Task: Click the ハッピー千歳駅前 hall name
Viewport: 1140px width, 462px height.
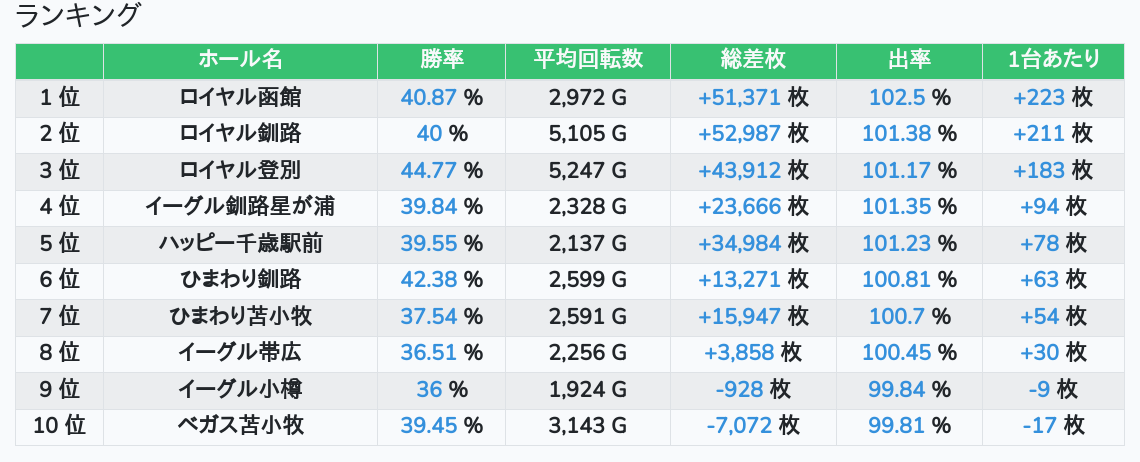Action: tap(240, 243)
